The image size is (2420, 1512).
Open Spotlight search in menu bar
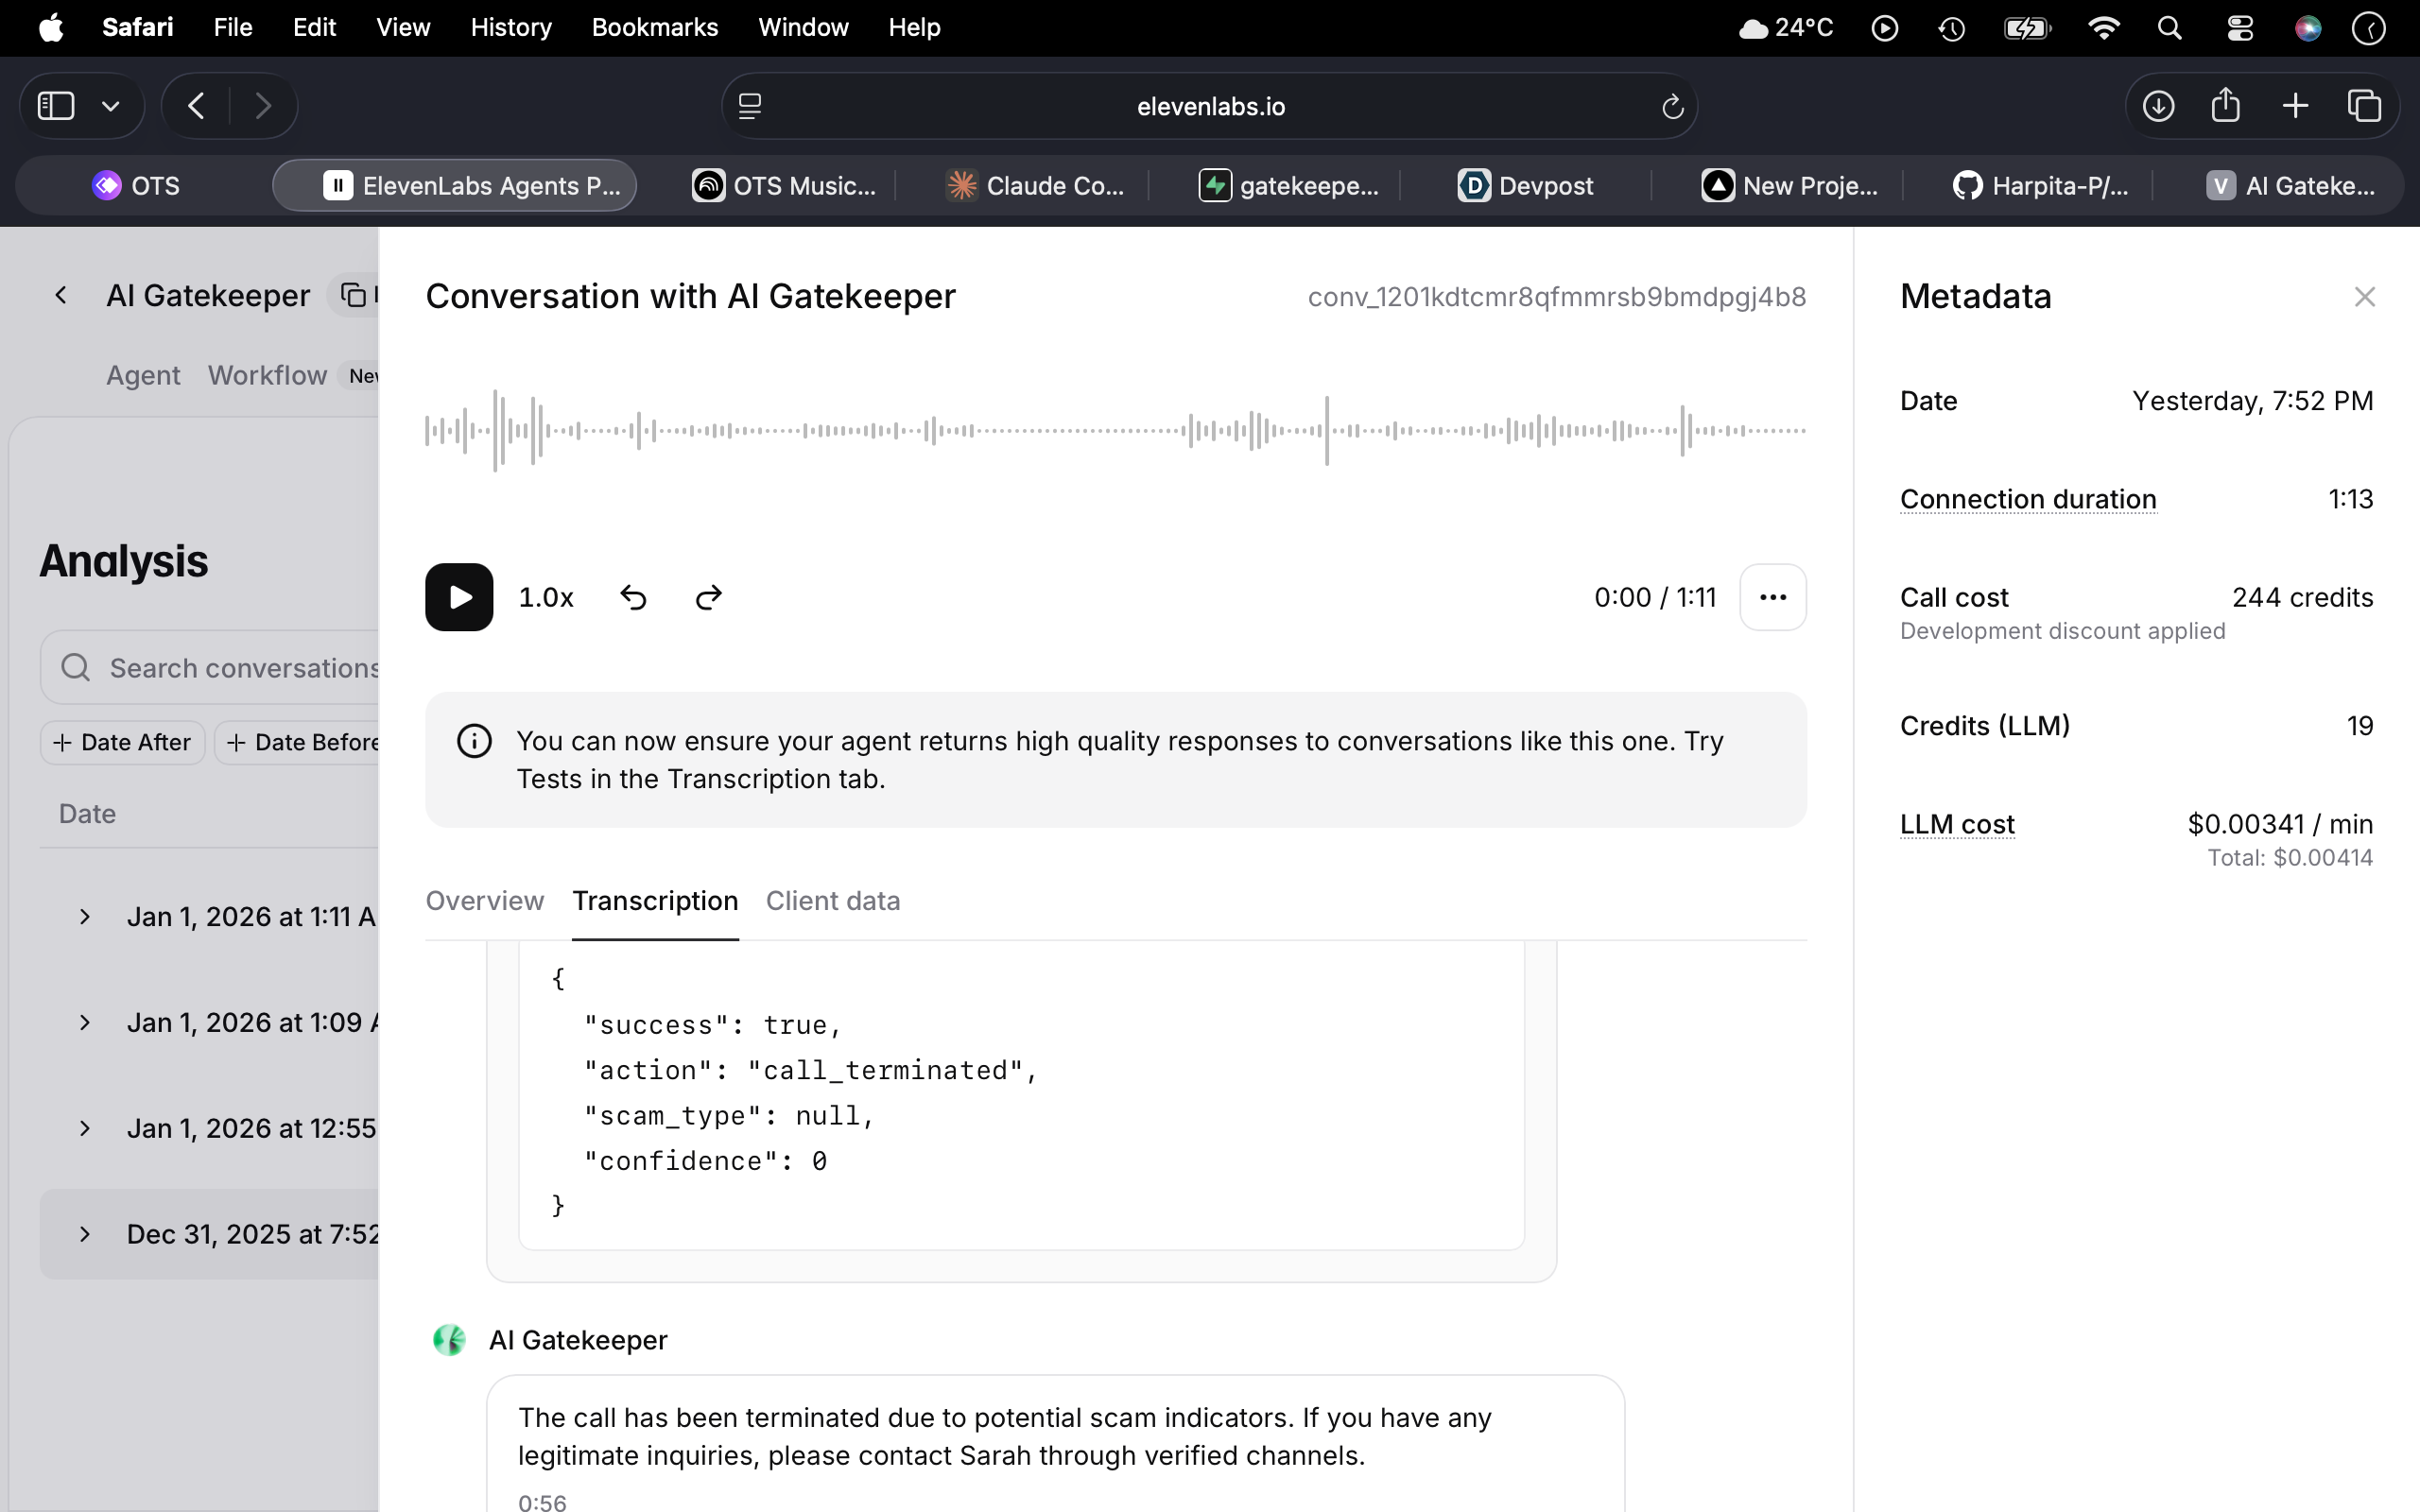point(2169,28)
